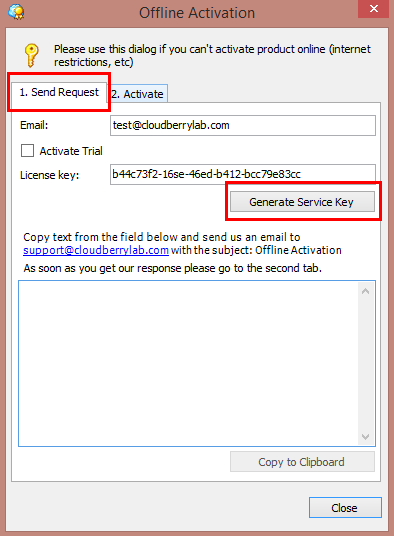This screenshot has width=394, height=536.
Task: Click inside the empty service key text area
Action: tap(188, 363)
